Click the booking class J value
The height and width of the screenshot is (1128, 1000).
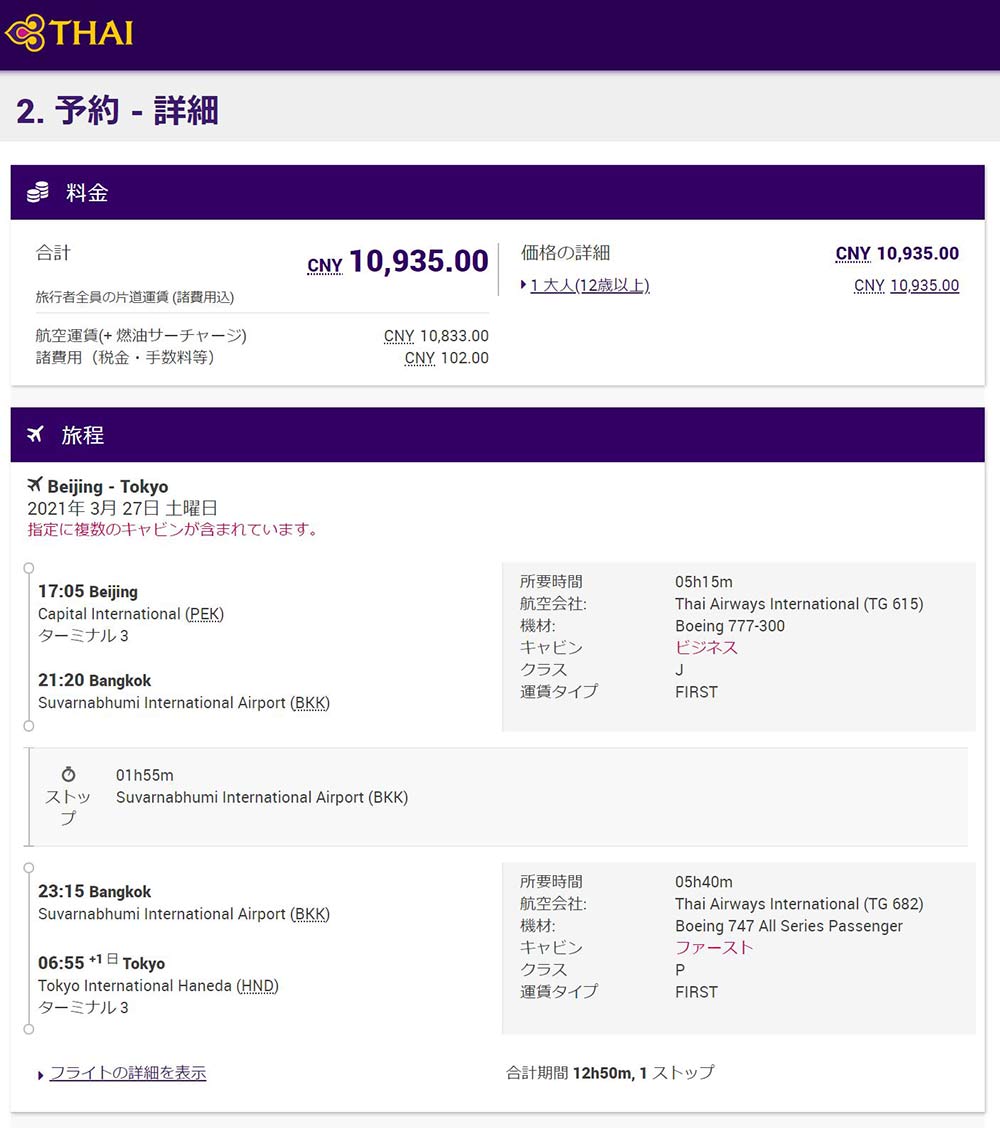[x=679, y=670]
